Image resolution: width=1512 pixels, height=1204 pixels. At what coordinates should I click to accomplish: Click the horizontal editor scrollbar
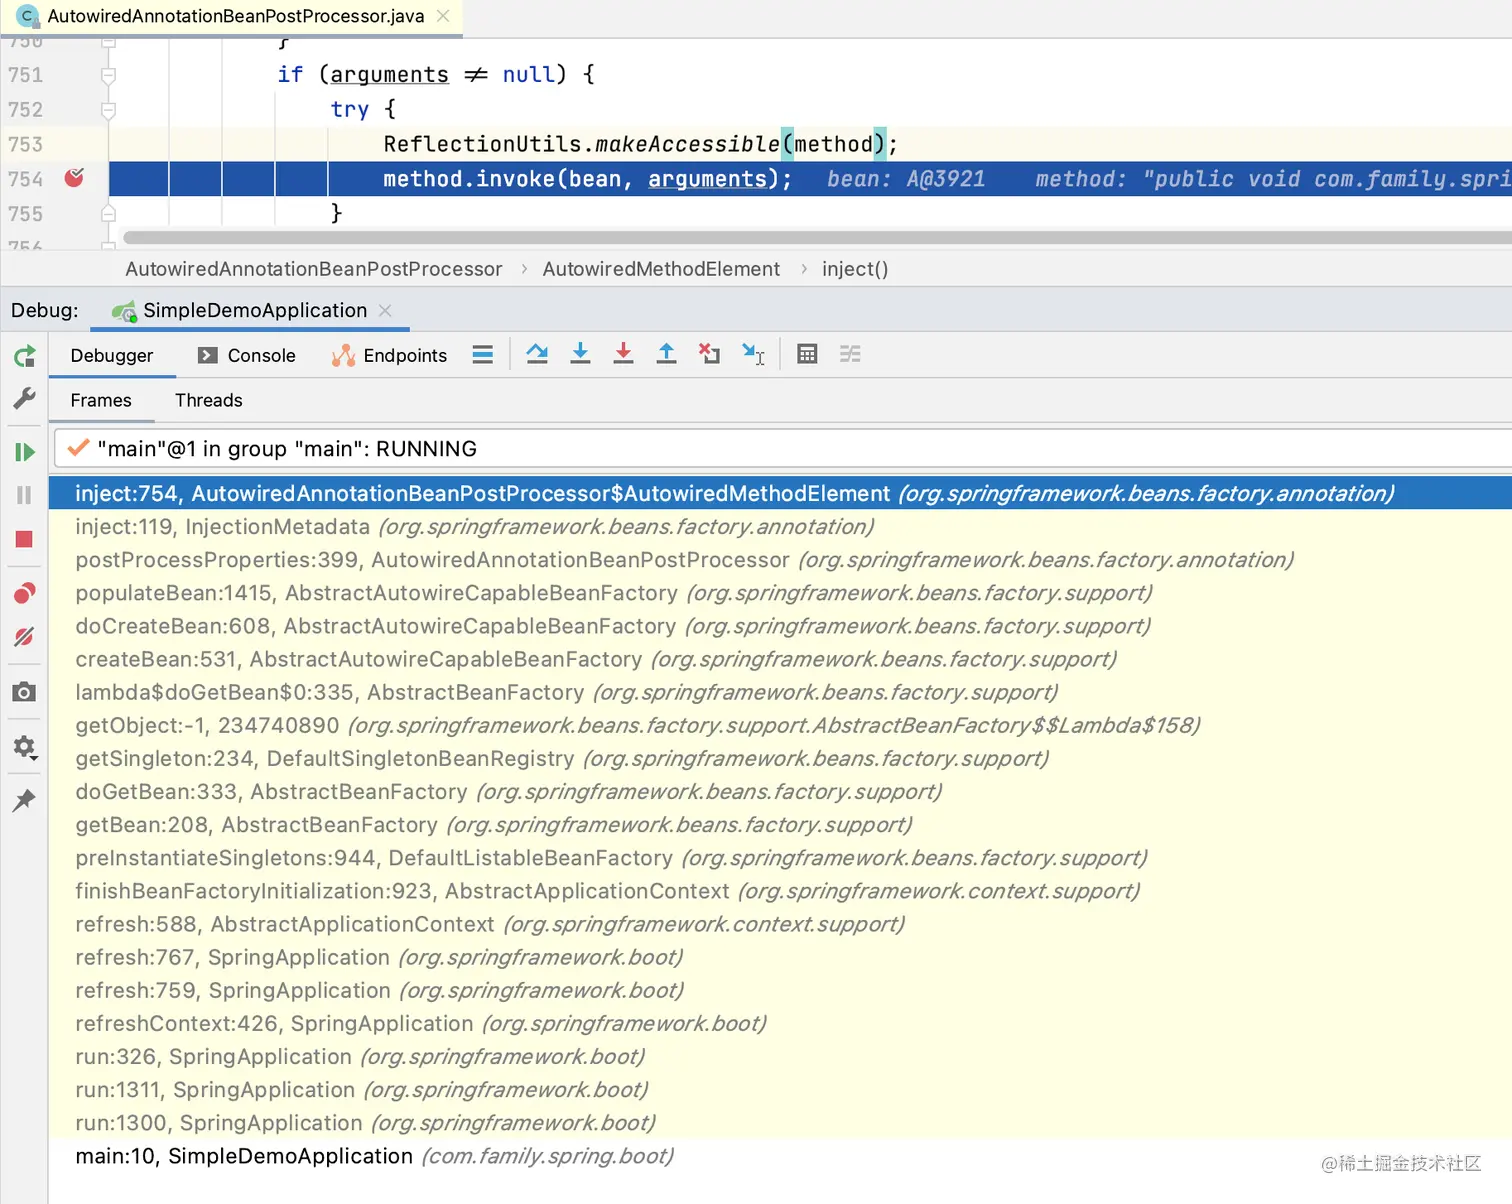click(x=817, y=238)
